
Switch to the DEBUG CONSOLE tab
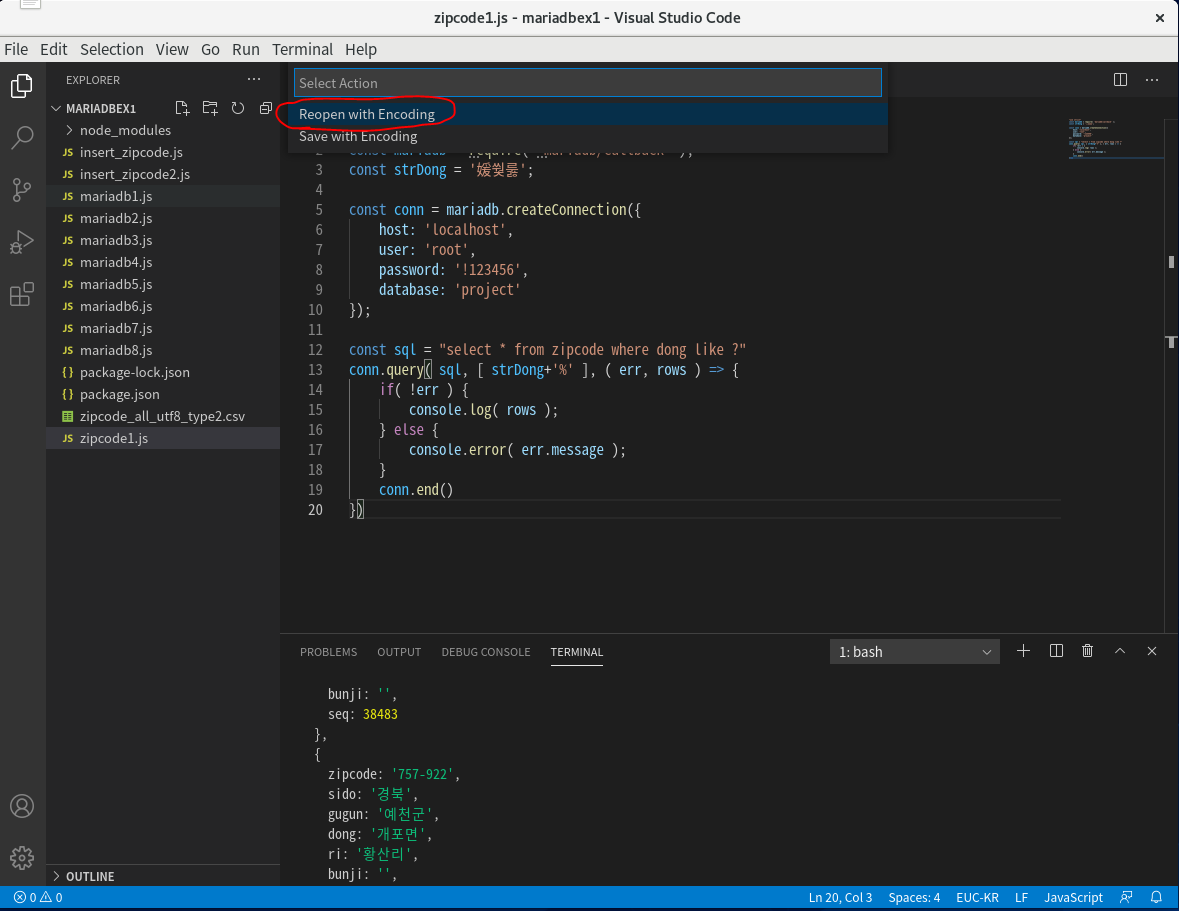tap(486, 652)
